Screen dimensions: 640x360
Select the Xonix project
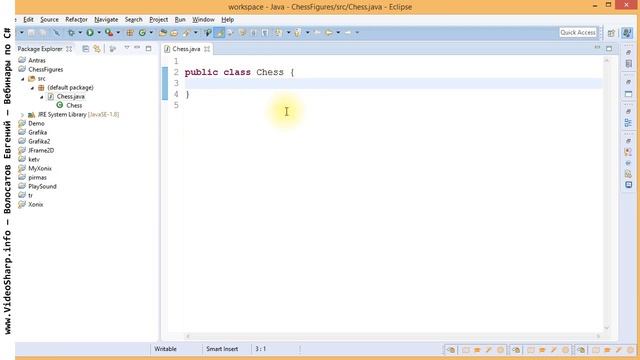click(x=36, y=204)
